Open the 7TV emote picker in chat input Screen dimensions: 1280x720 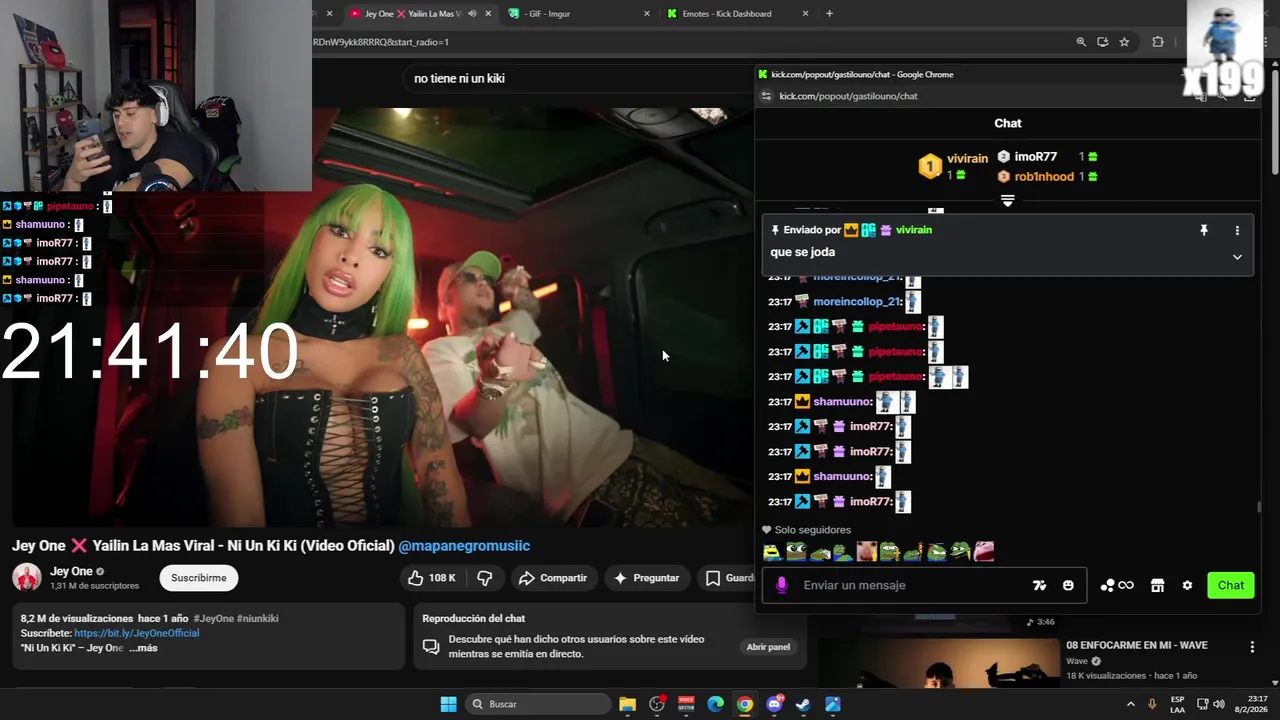point(1039,585)
